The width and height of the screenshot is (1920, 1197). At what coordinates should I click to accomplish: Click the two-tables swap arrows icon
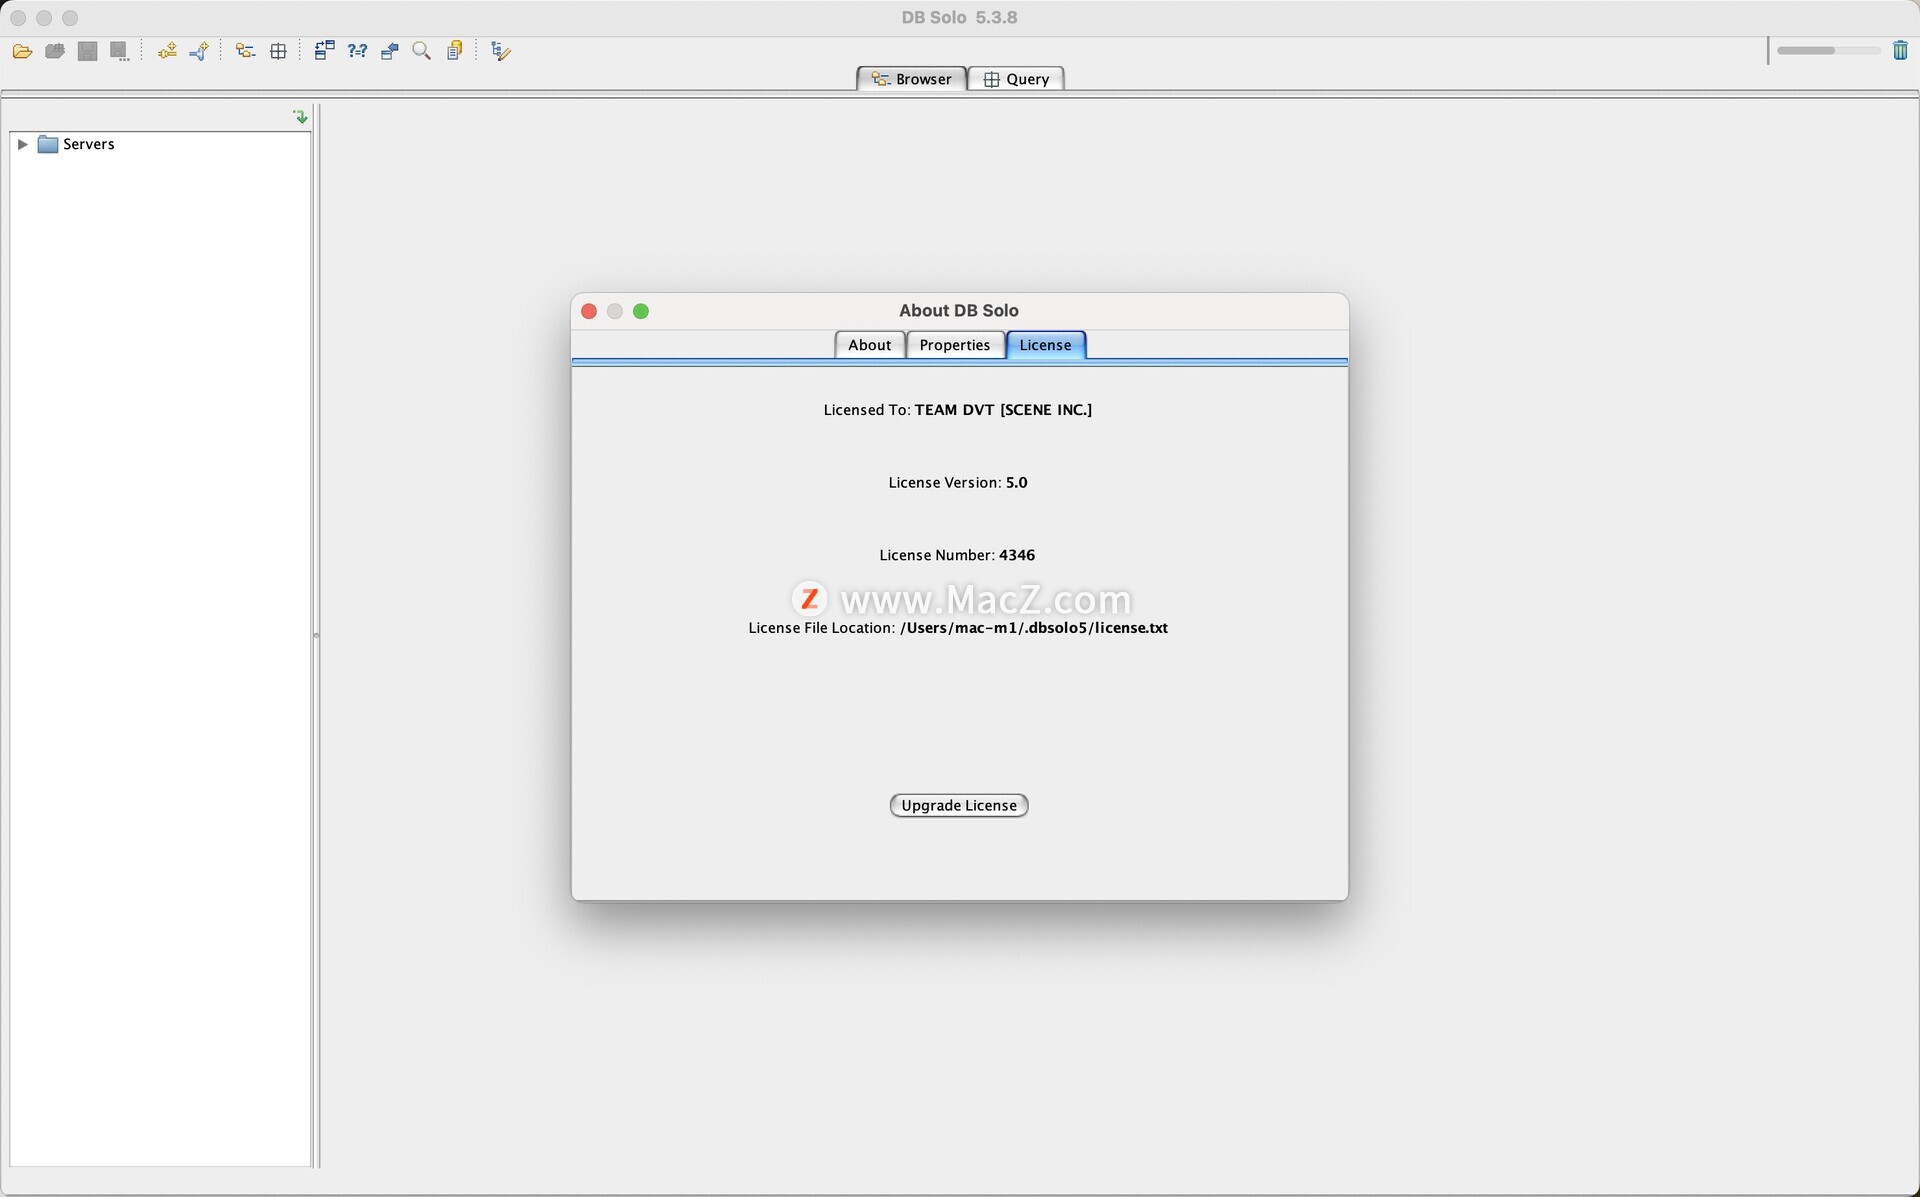324,51
